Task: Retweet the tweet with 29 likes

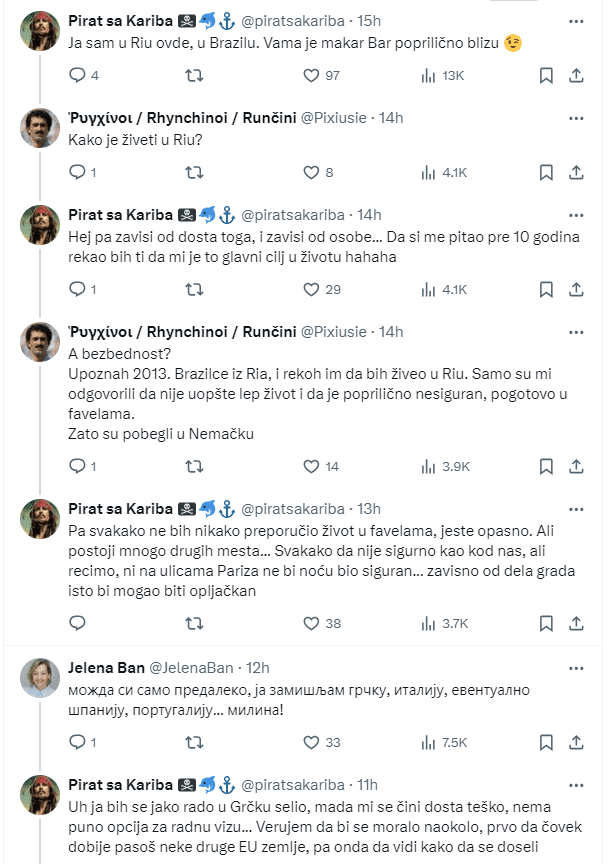Action: pyautogui.click(x=194, y=289)
